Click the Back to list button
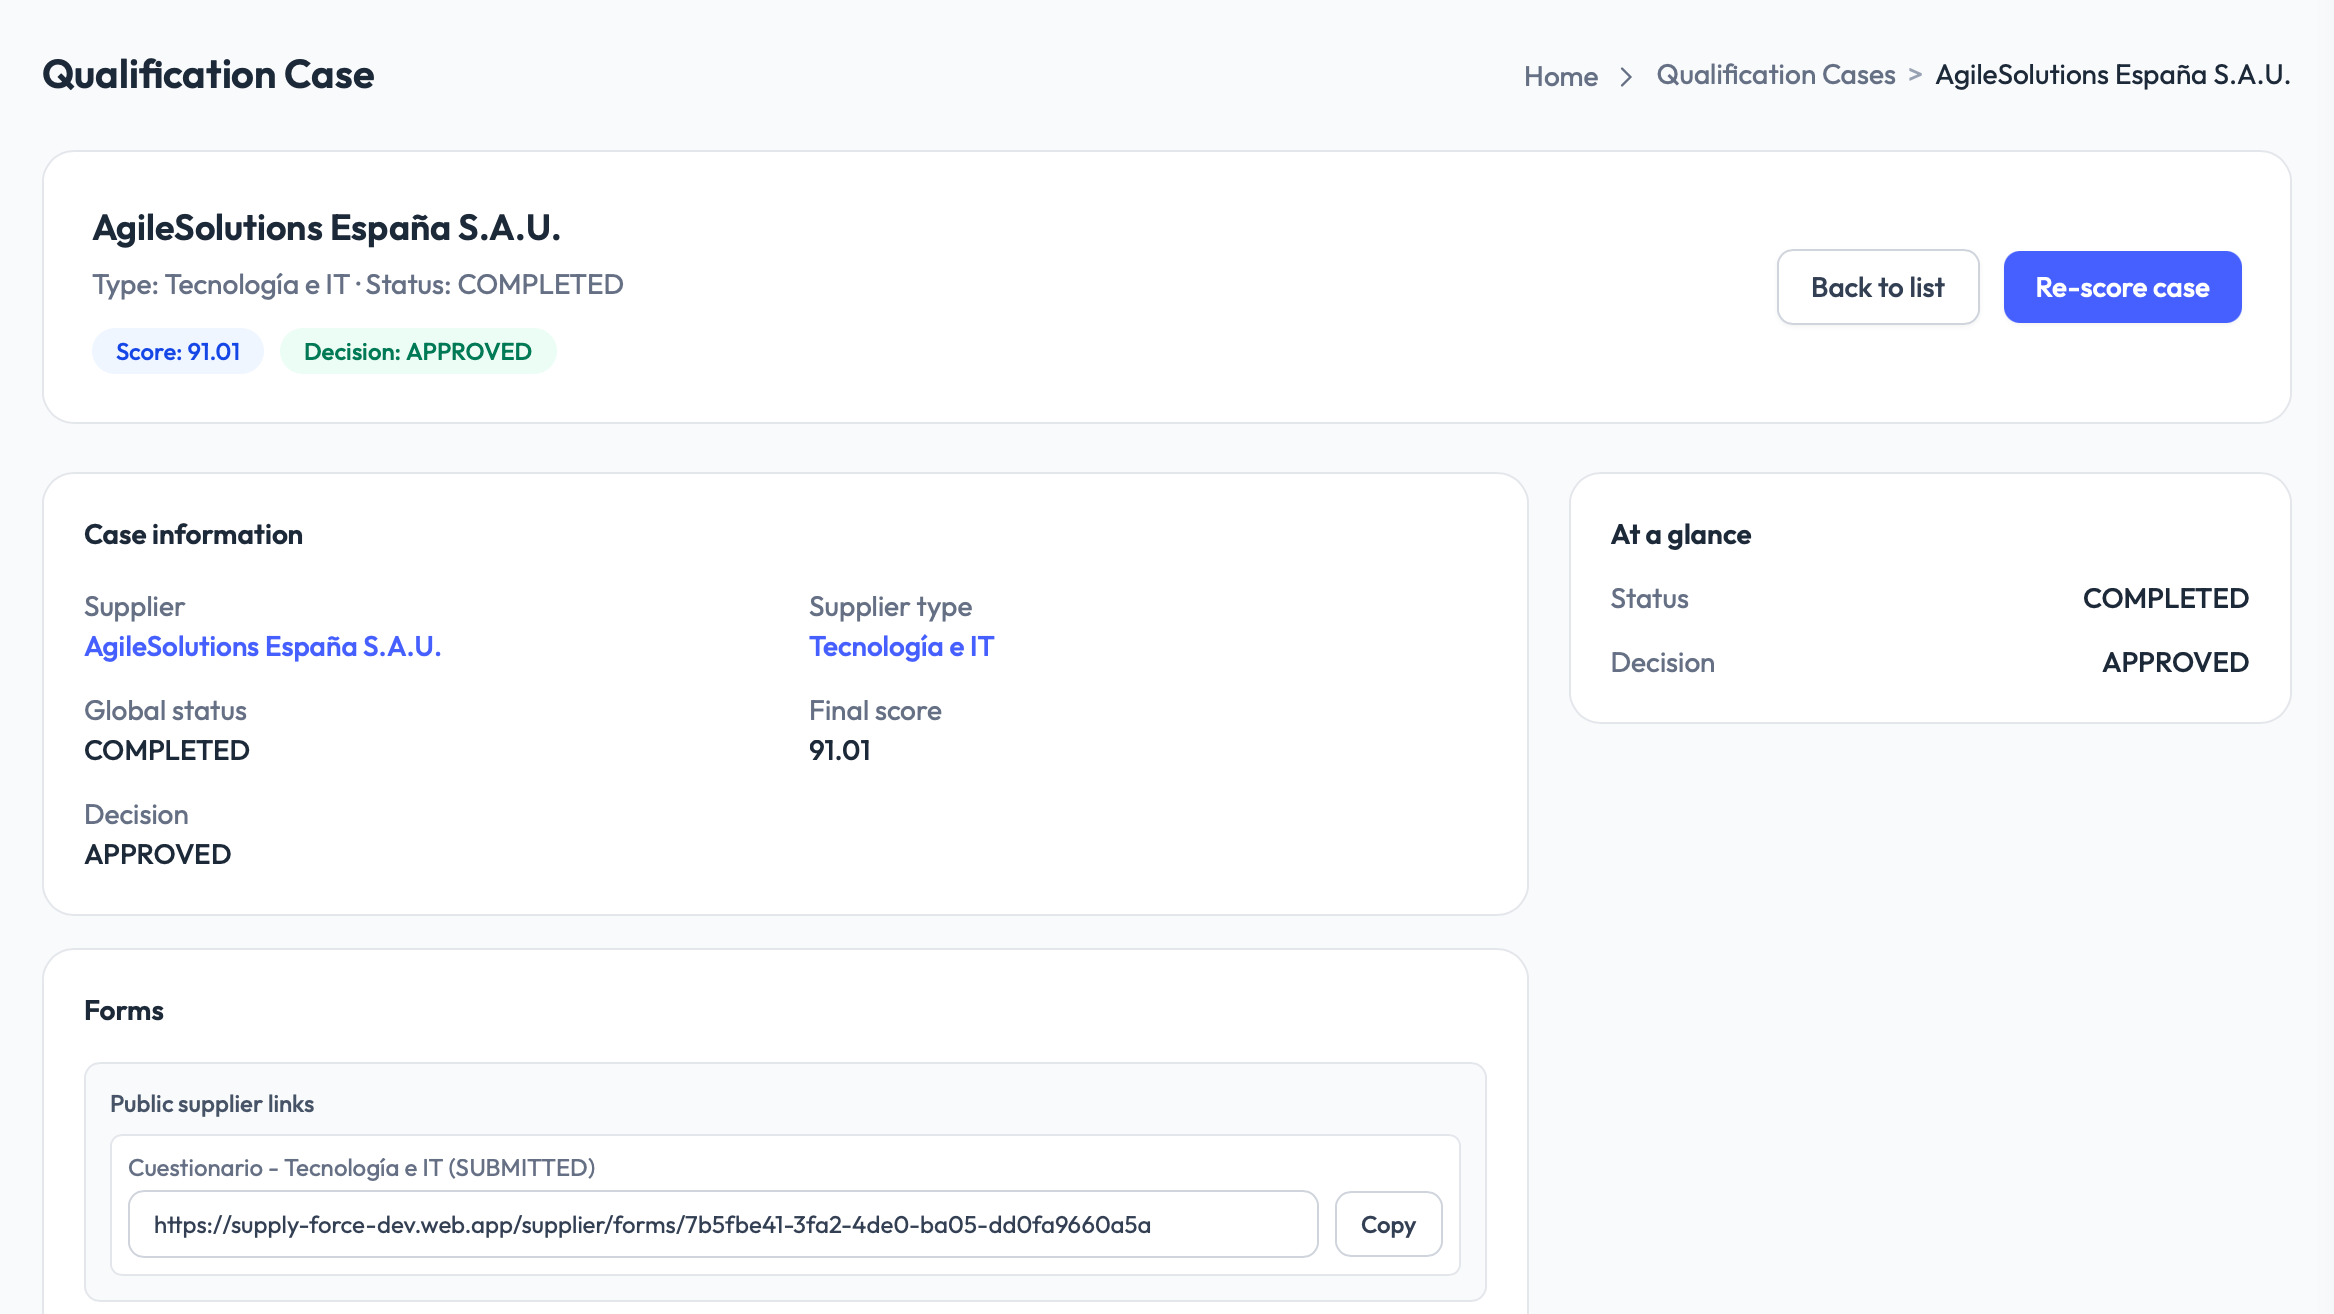 (1877, 287)
